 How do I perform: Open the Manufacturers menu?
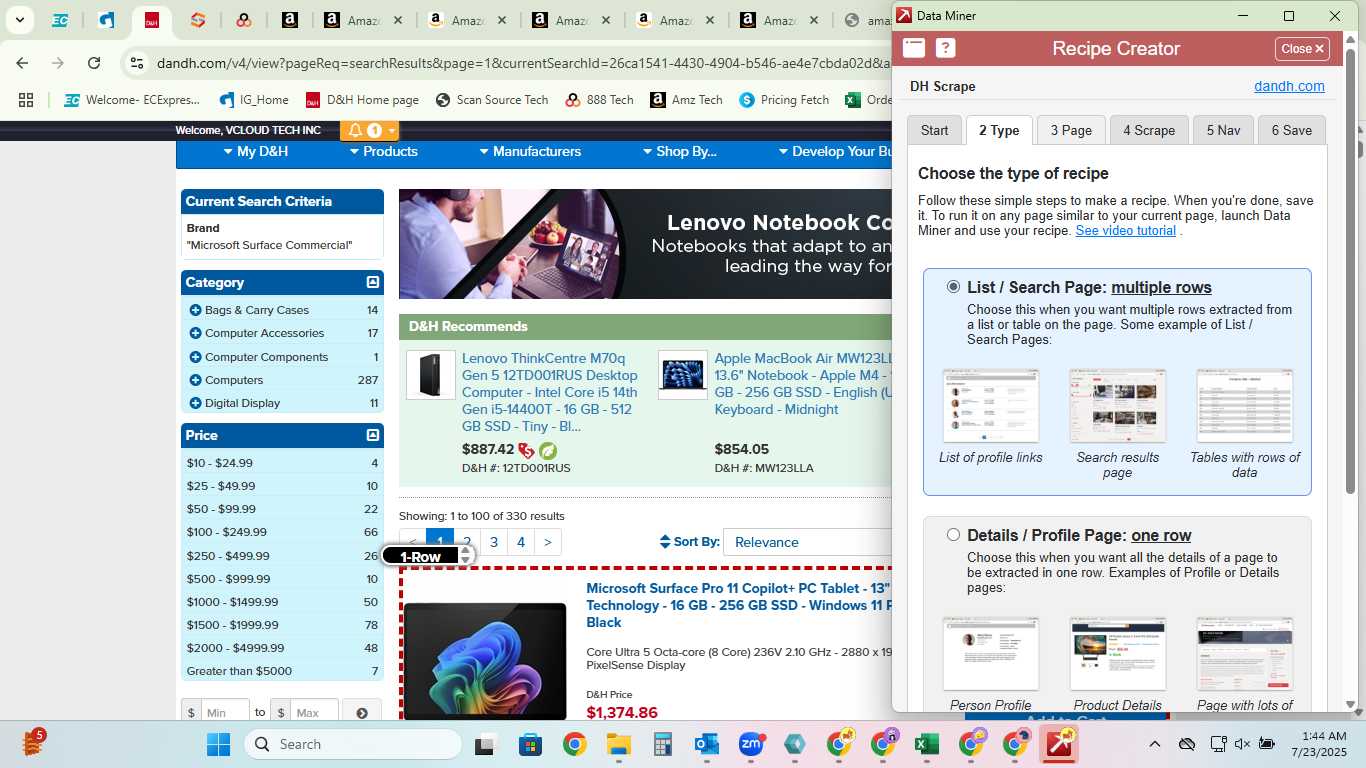click(529, 151)
